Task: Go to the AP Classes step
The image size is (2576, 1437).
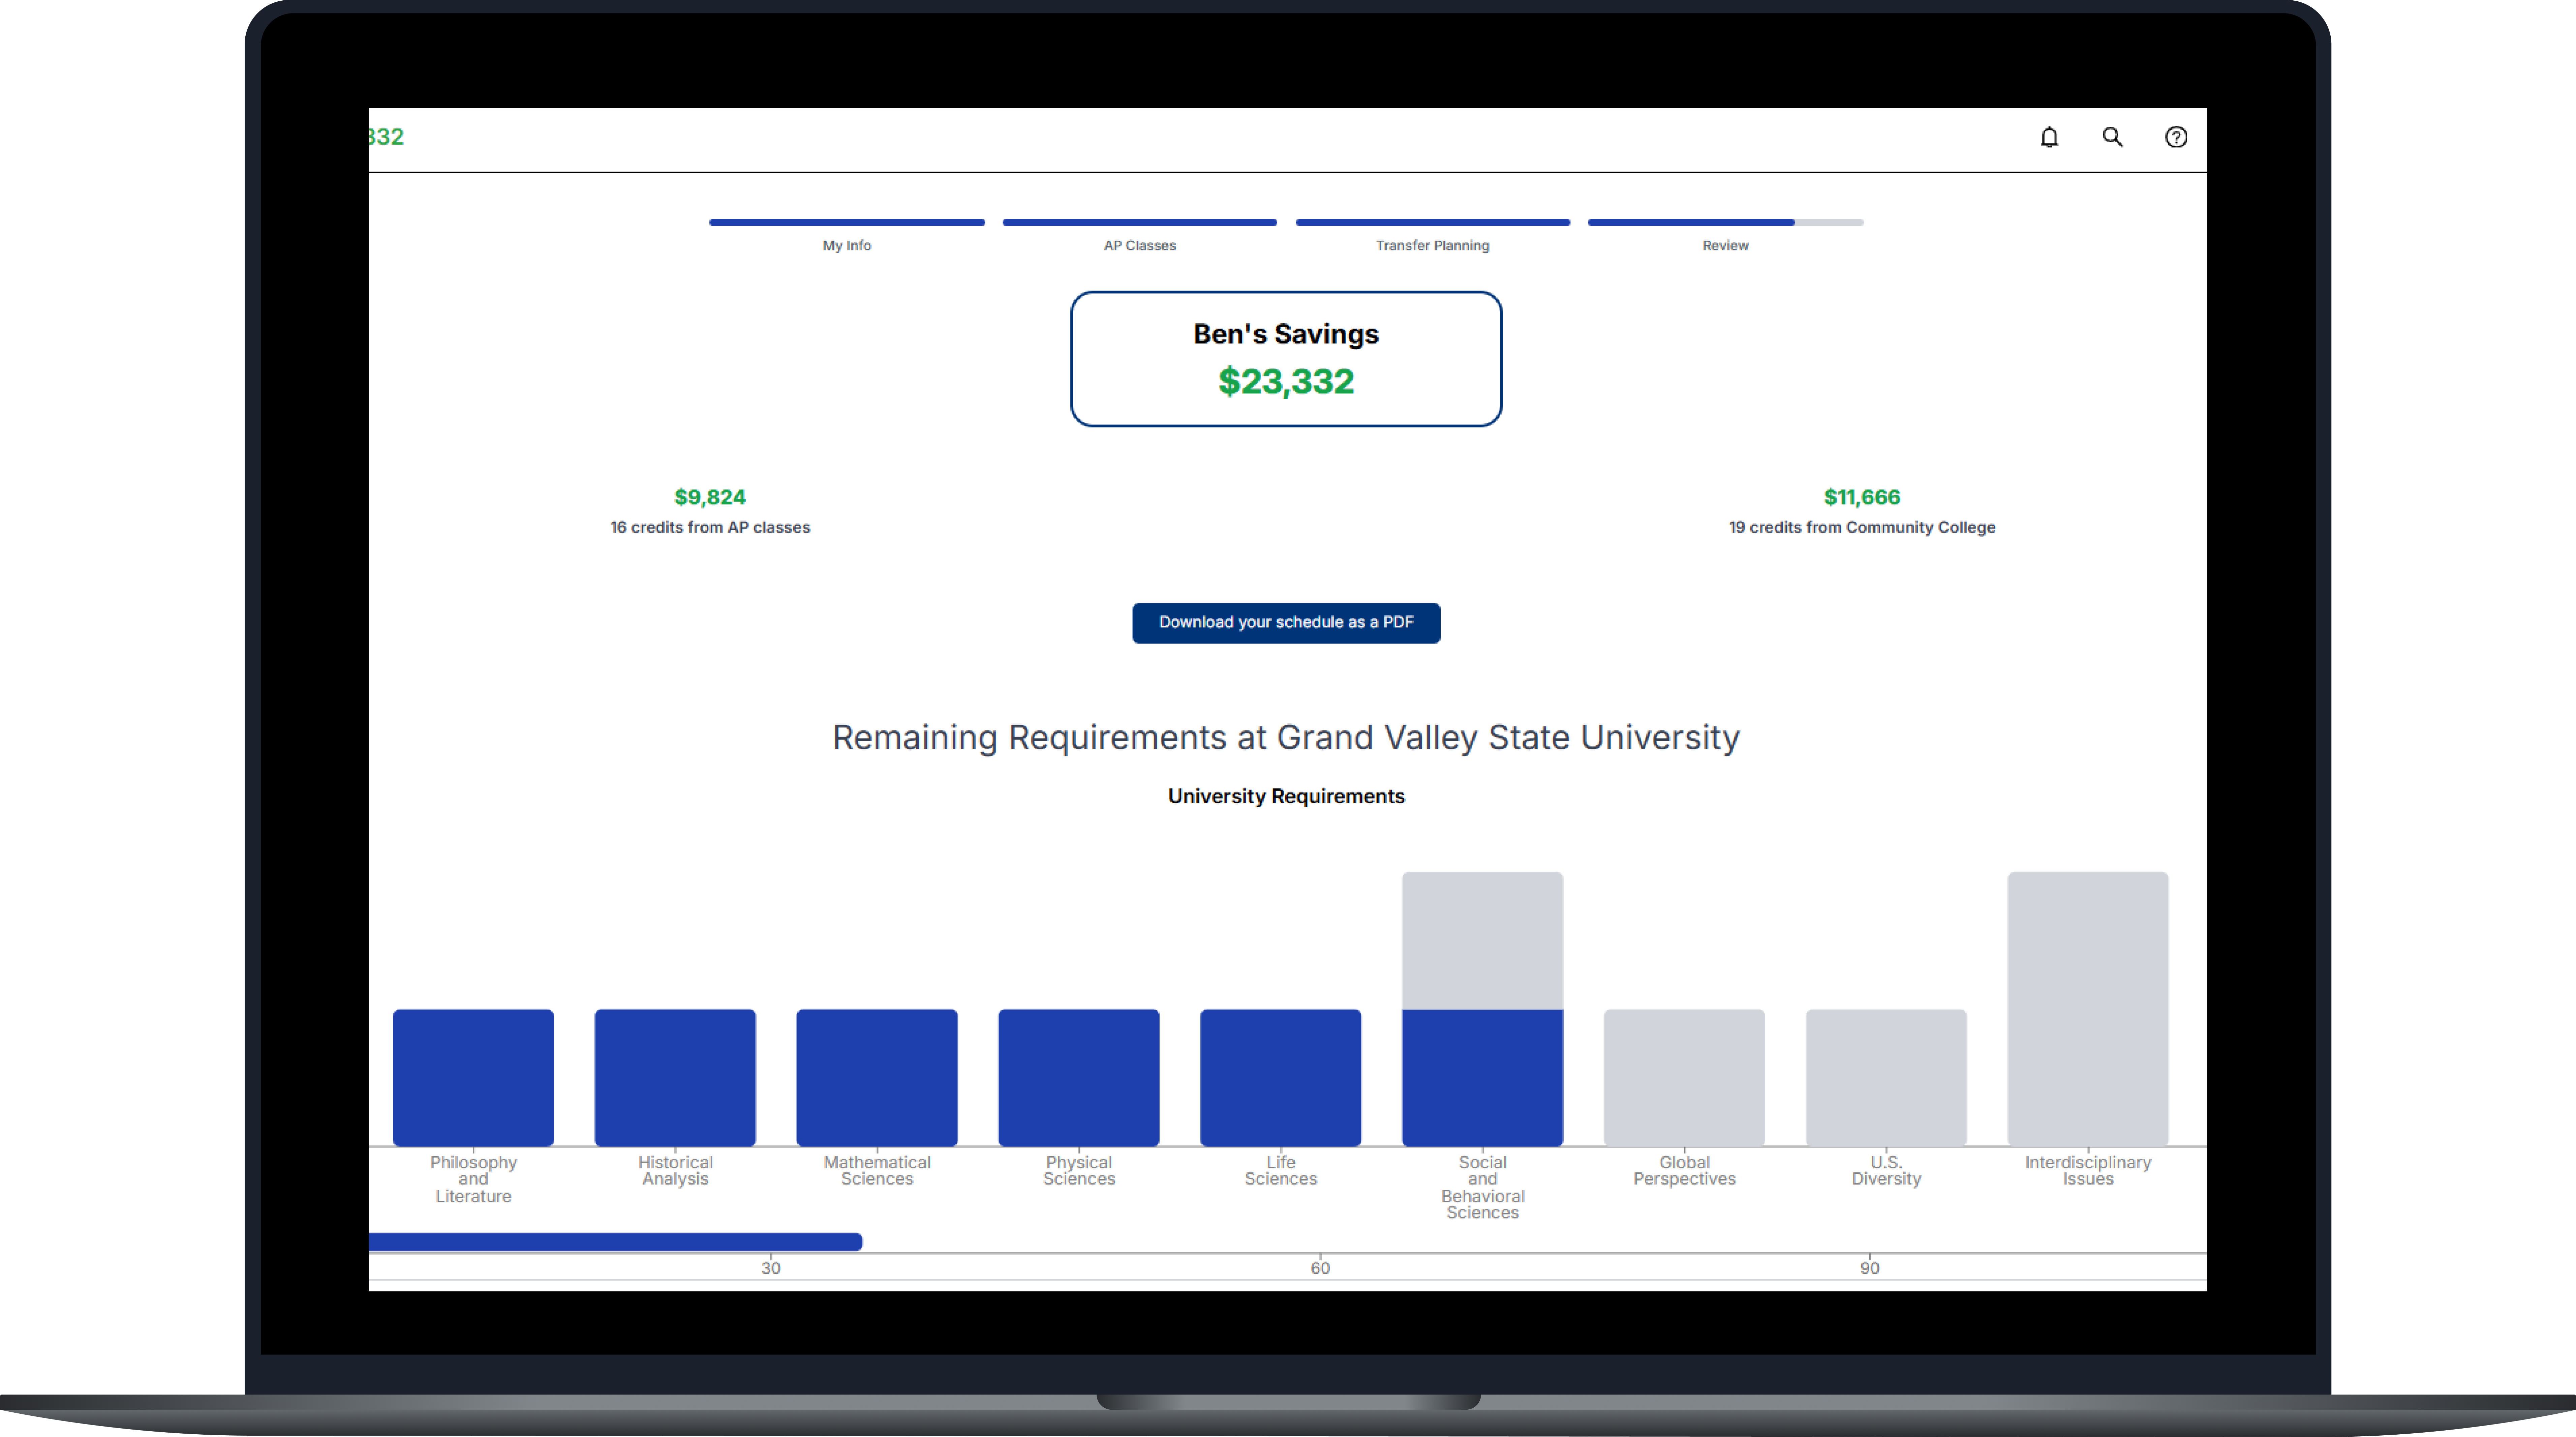Action: click(x=1140, y=236)
